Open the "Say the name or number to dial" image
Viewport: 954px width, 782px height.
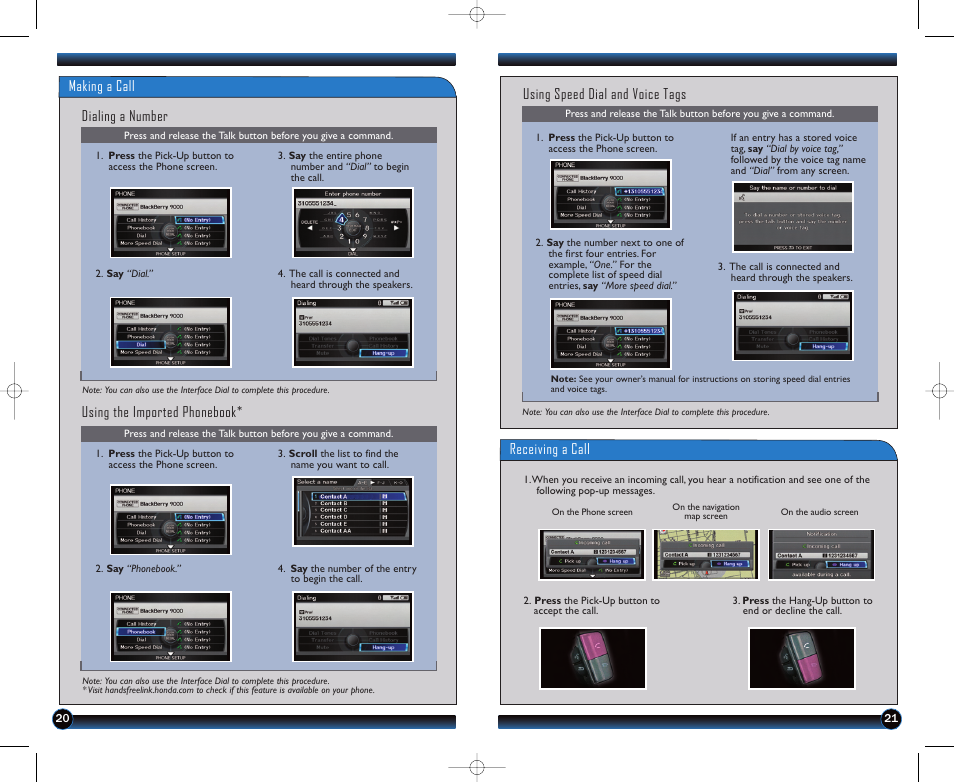click(x=793, y=217)
